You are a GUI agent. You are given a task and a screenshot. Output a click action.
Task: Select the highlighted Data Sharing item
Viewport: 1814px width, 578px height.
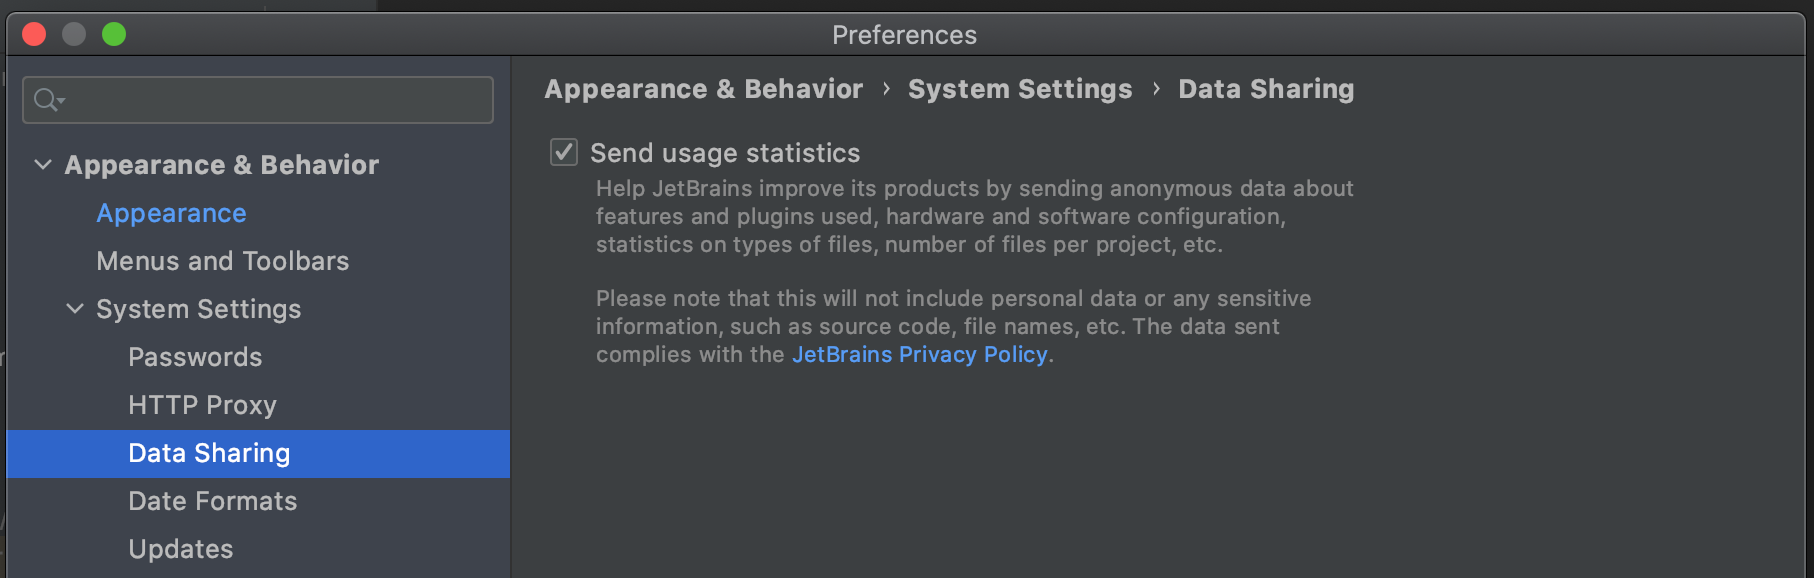(209, 453)
